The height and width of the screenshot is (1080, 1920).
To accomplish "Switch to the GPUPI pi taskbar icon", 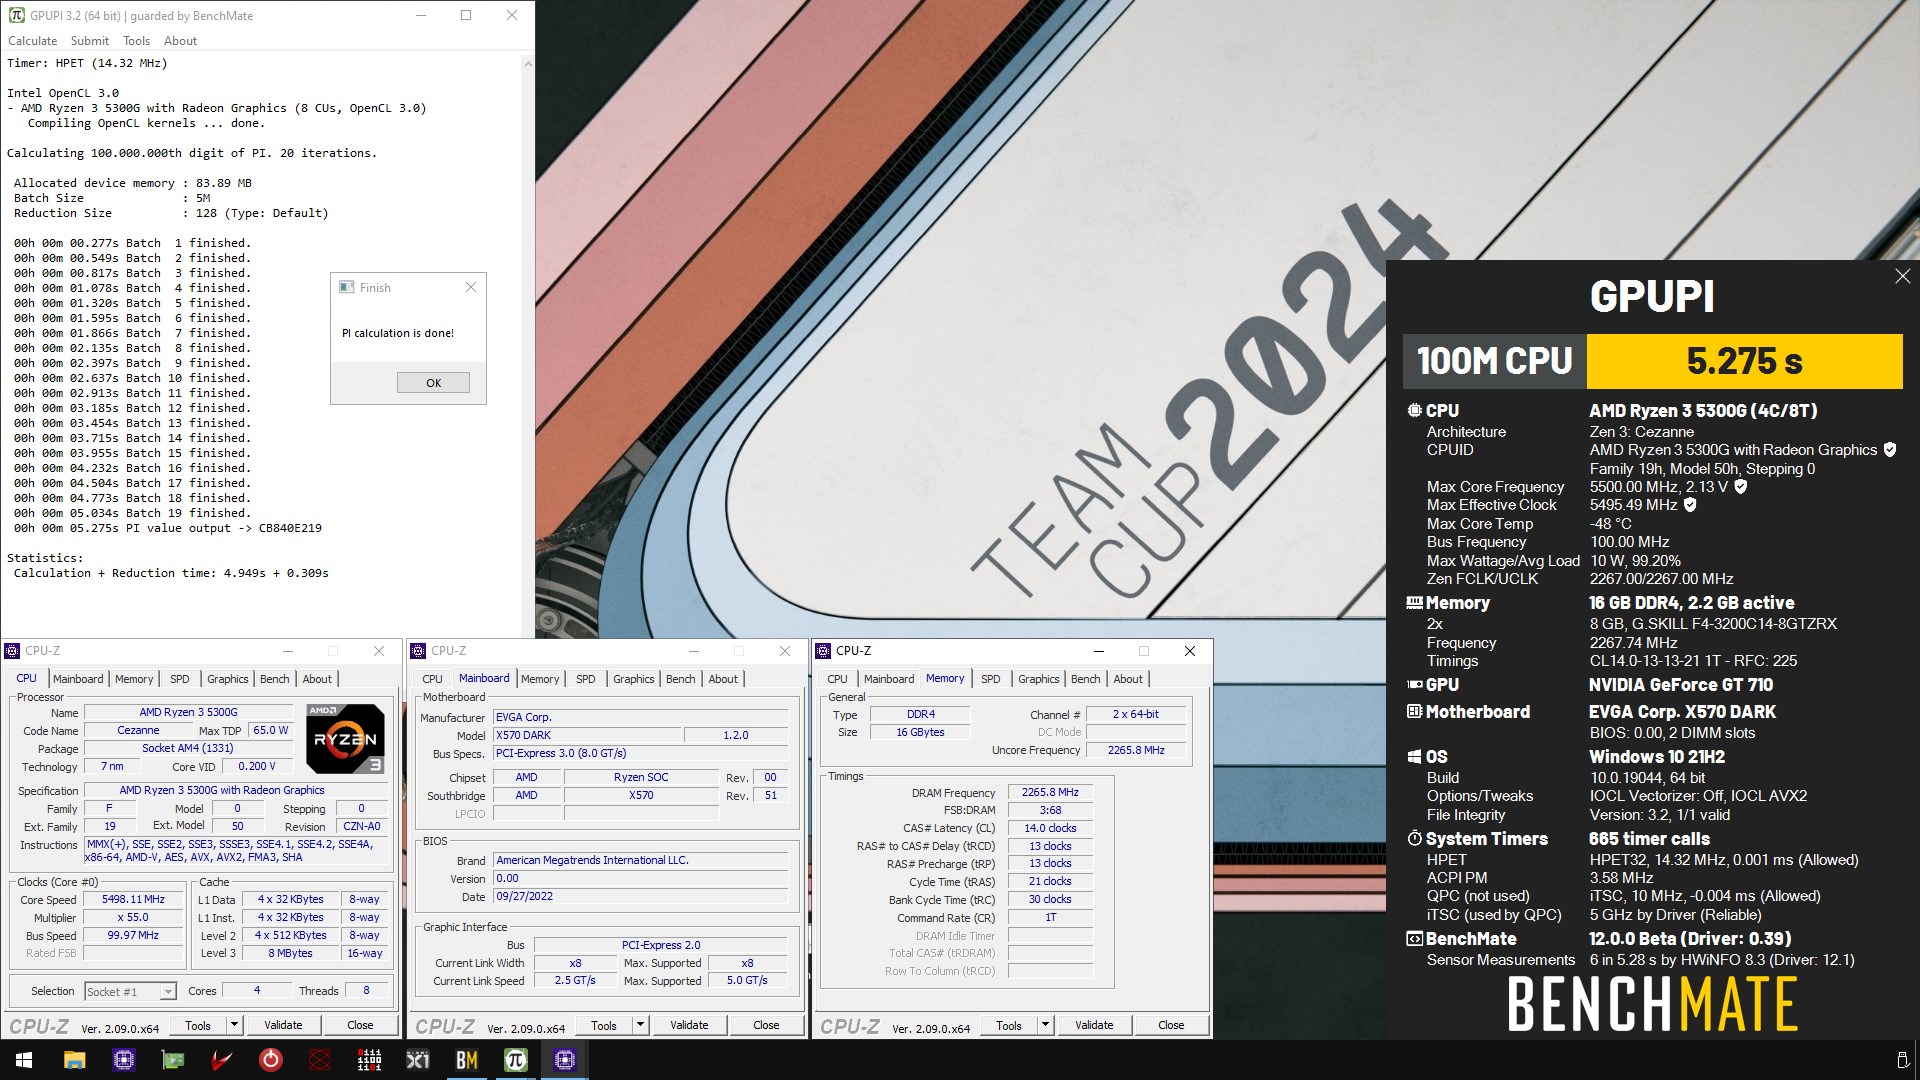I will point(516,1060).
